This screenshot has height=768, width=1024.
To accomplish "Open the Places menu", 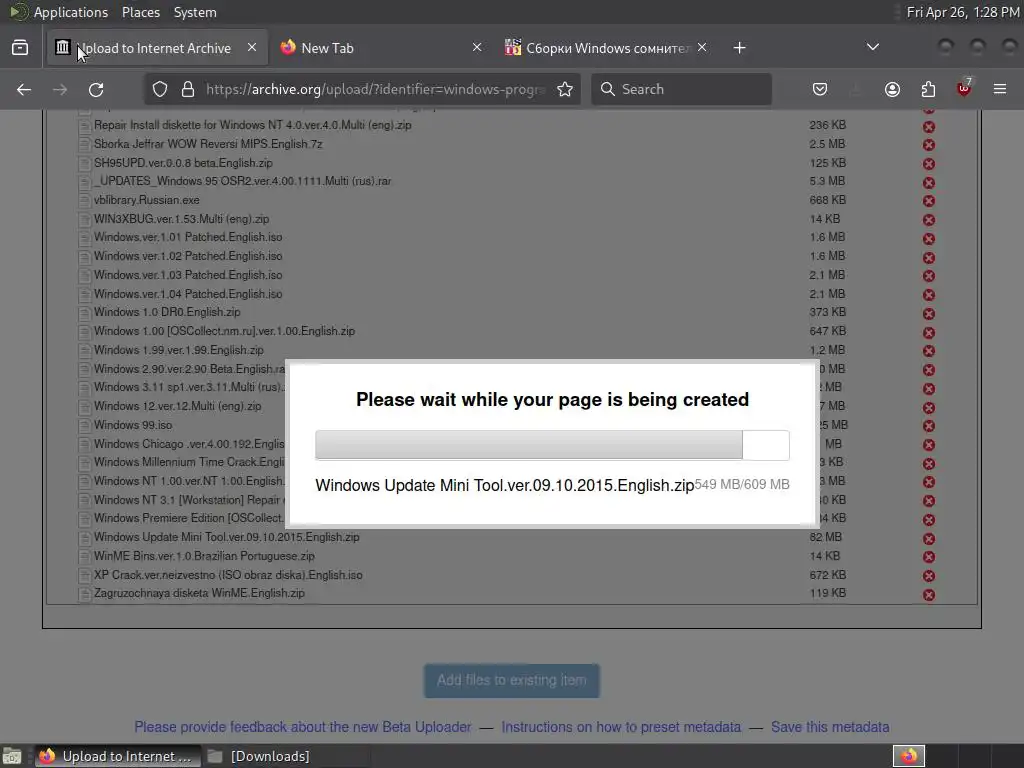I will 141,12.
